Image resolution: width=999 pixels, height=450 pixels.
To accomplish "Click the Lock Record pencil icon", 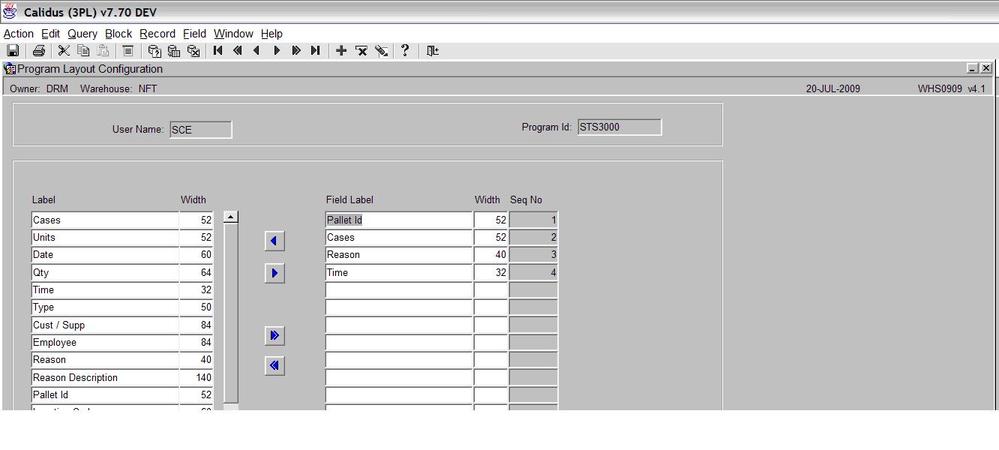I will [x=382, y=50].
